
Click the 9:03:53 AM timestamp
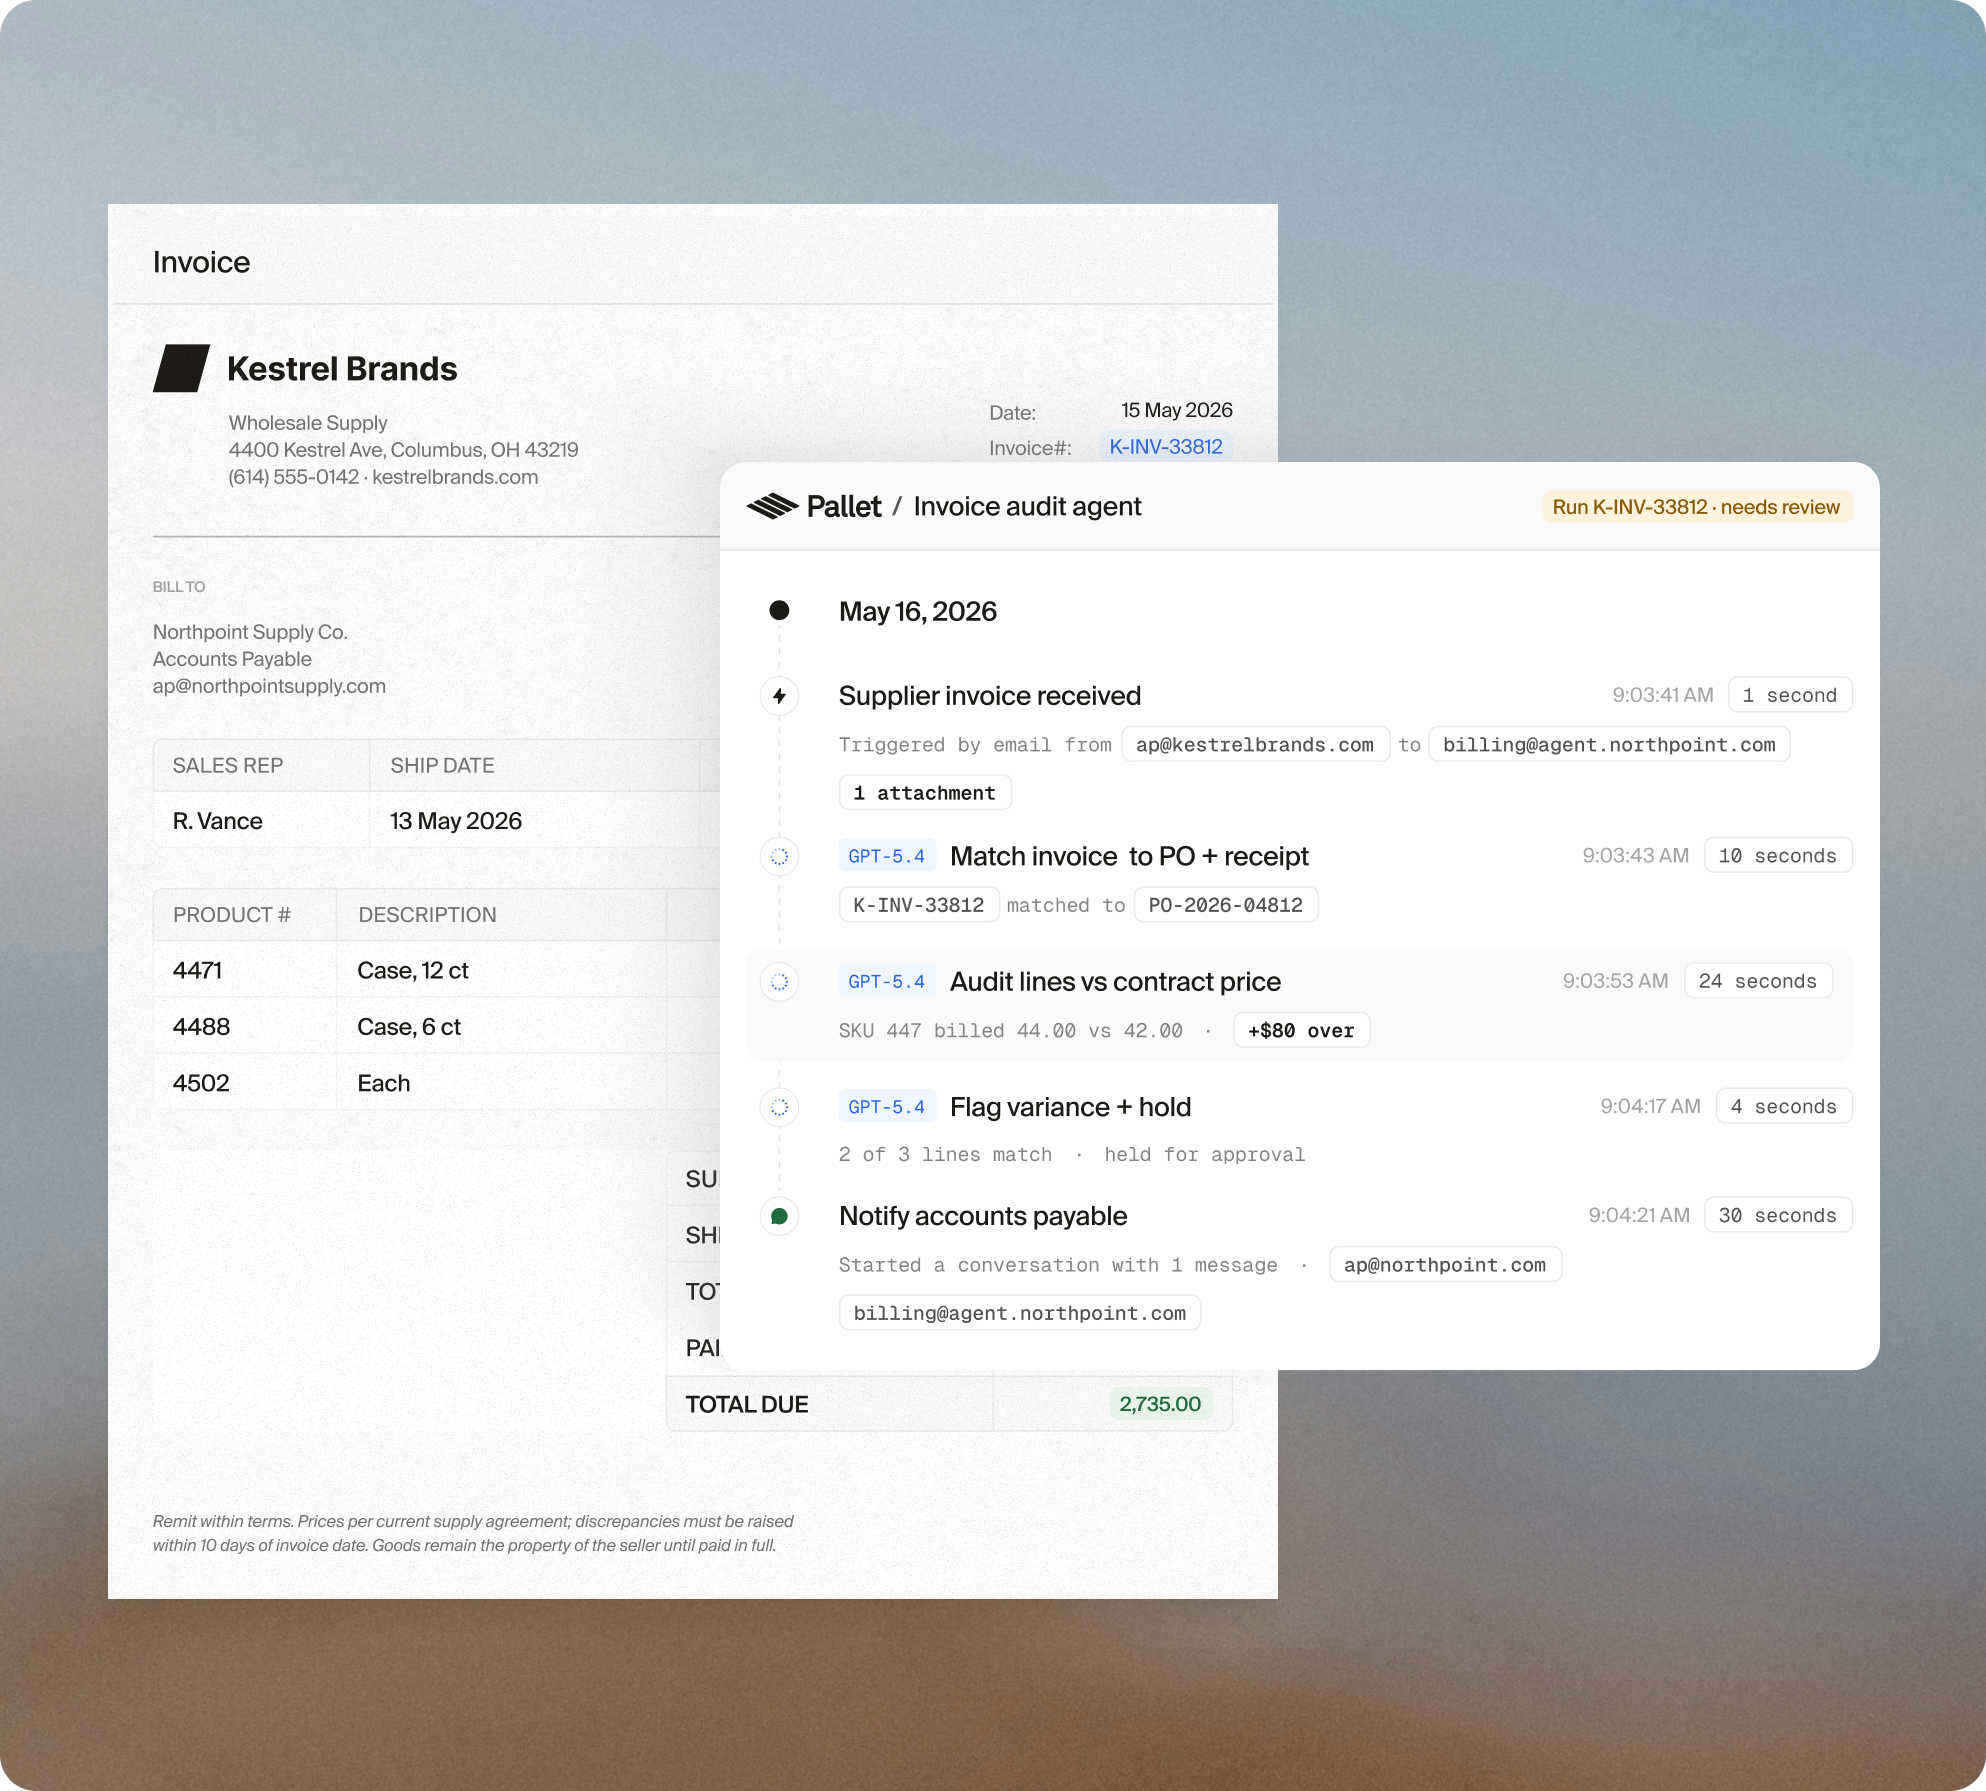point(1615,981)
